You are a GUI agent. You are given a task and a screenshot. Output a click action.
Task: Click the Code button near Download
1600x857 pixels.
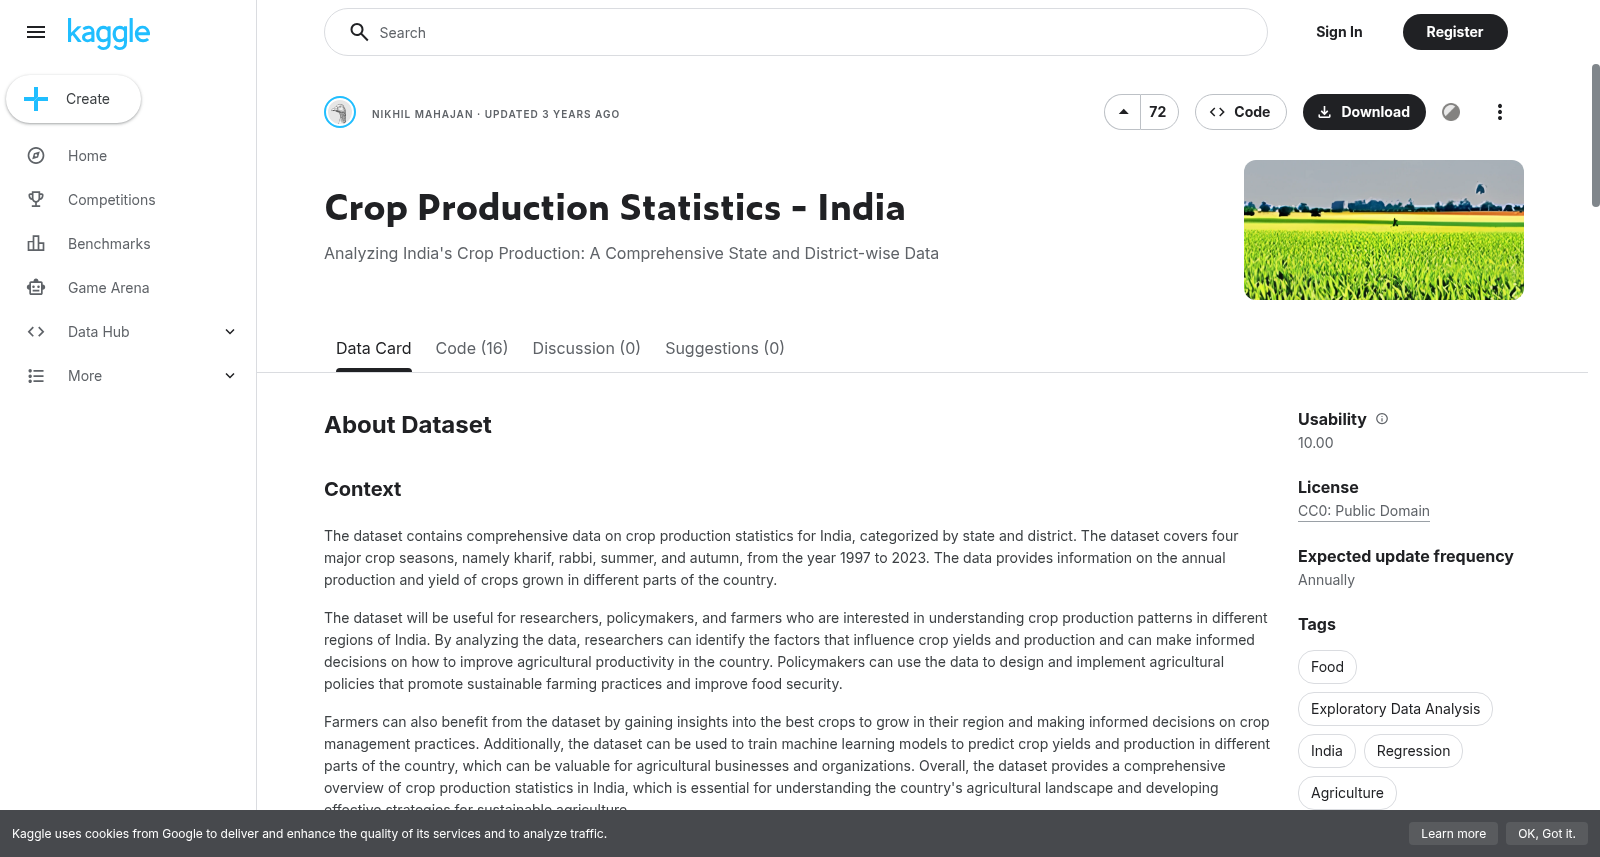[1239, 112]
